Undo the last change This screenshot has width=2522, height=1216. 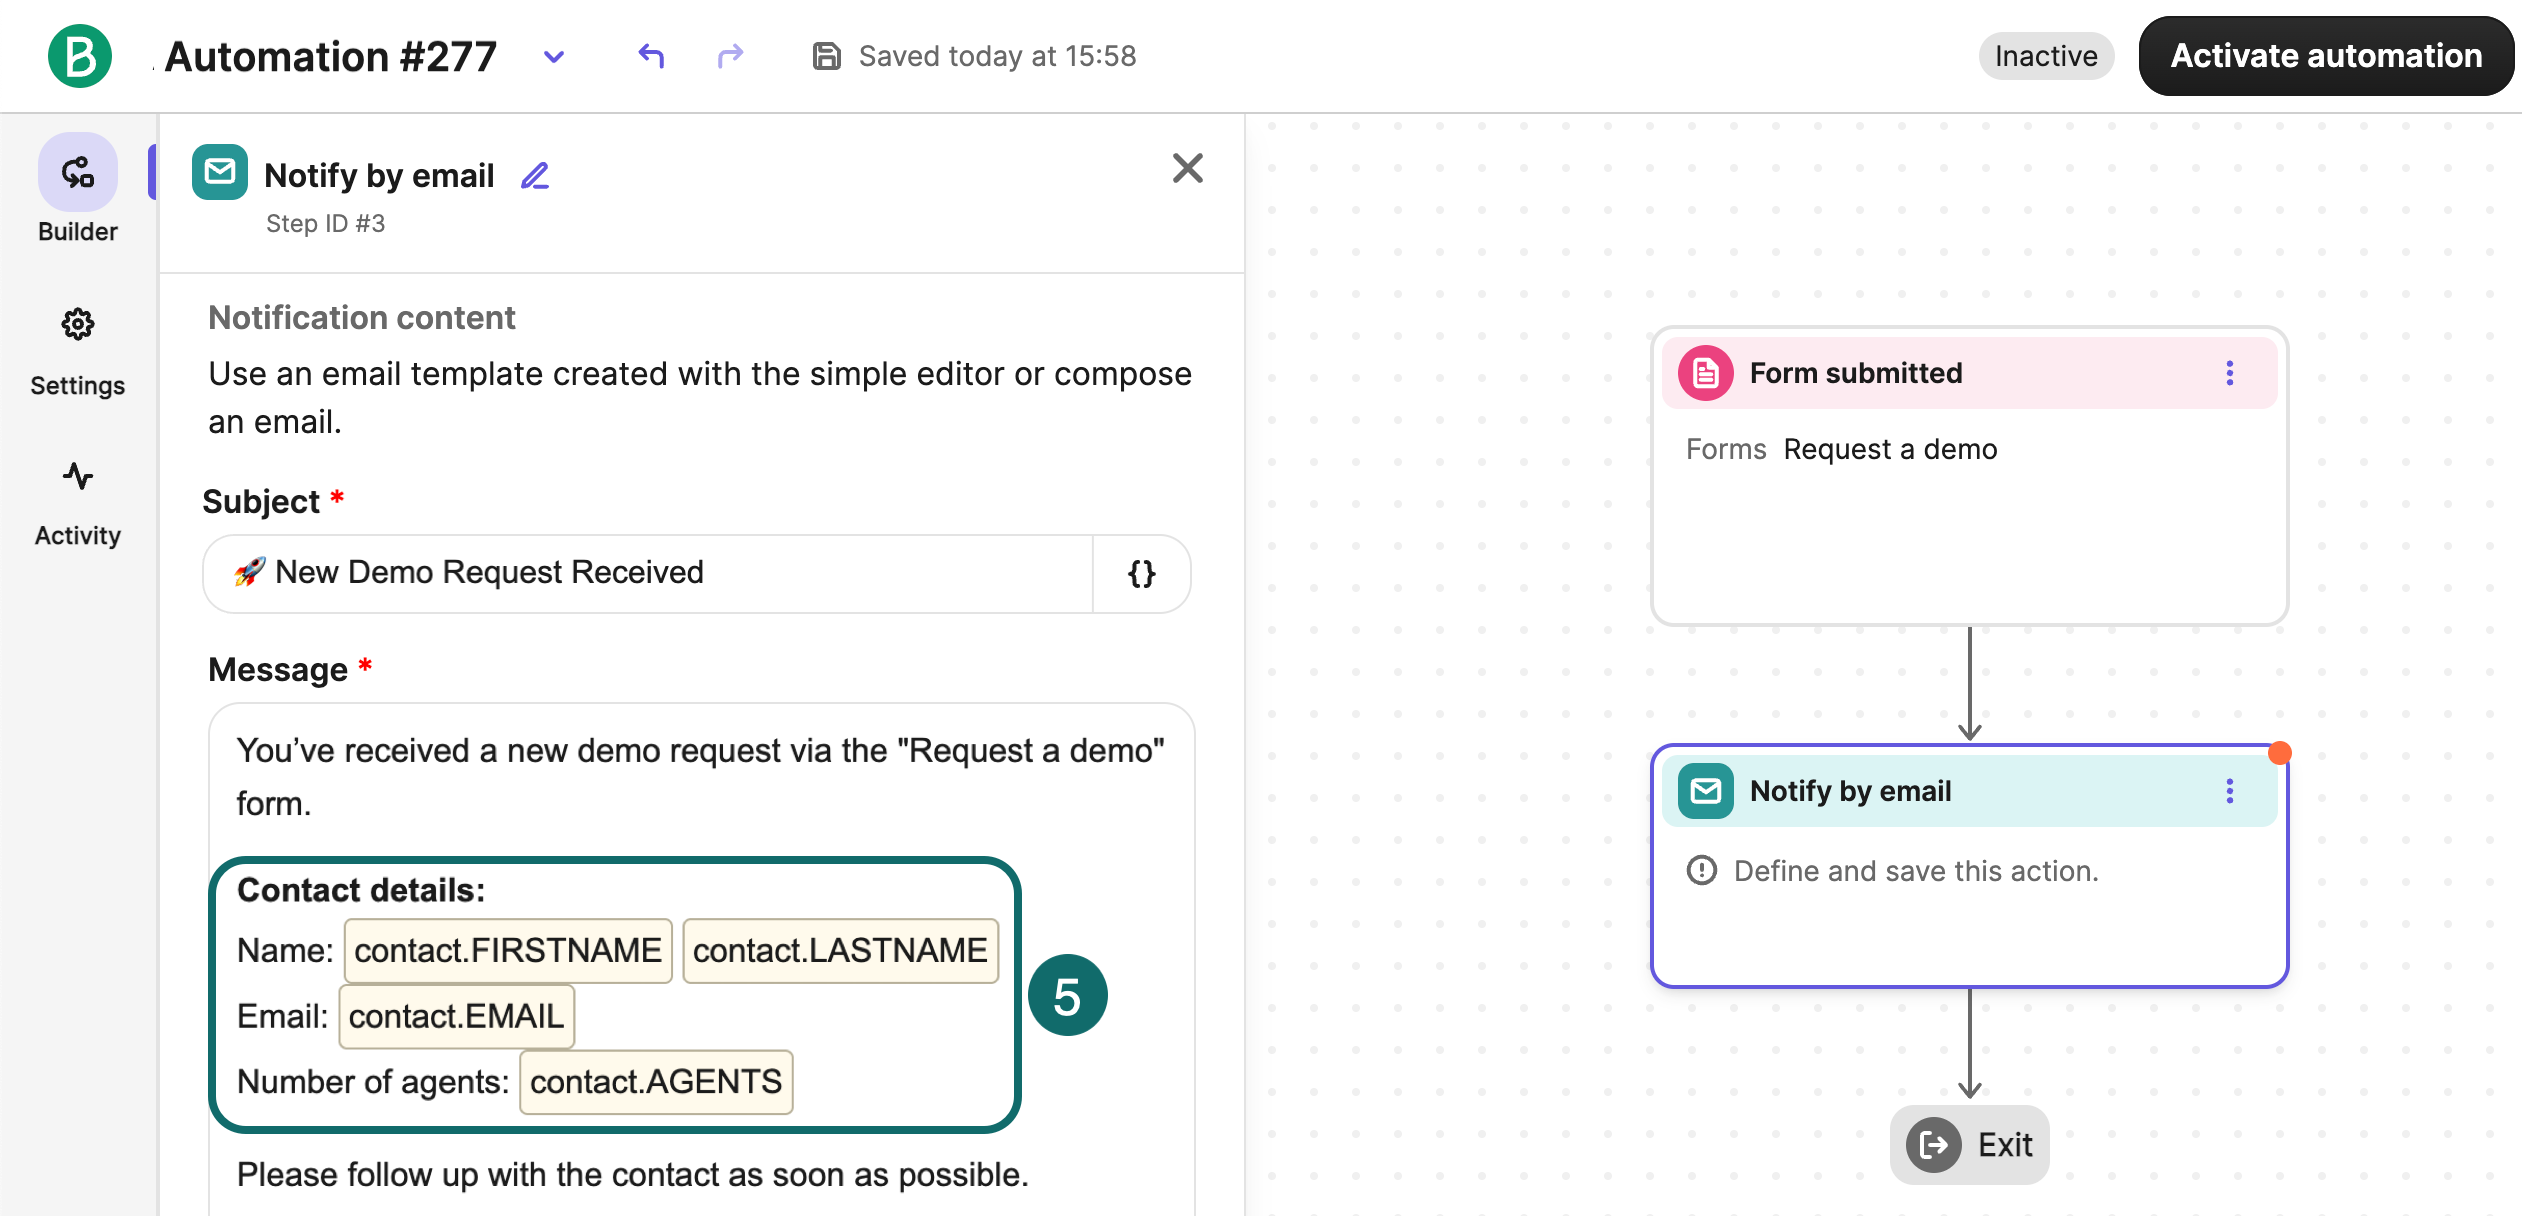(x=651, y=56)
